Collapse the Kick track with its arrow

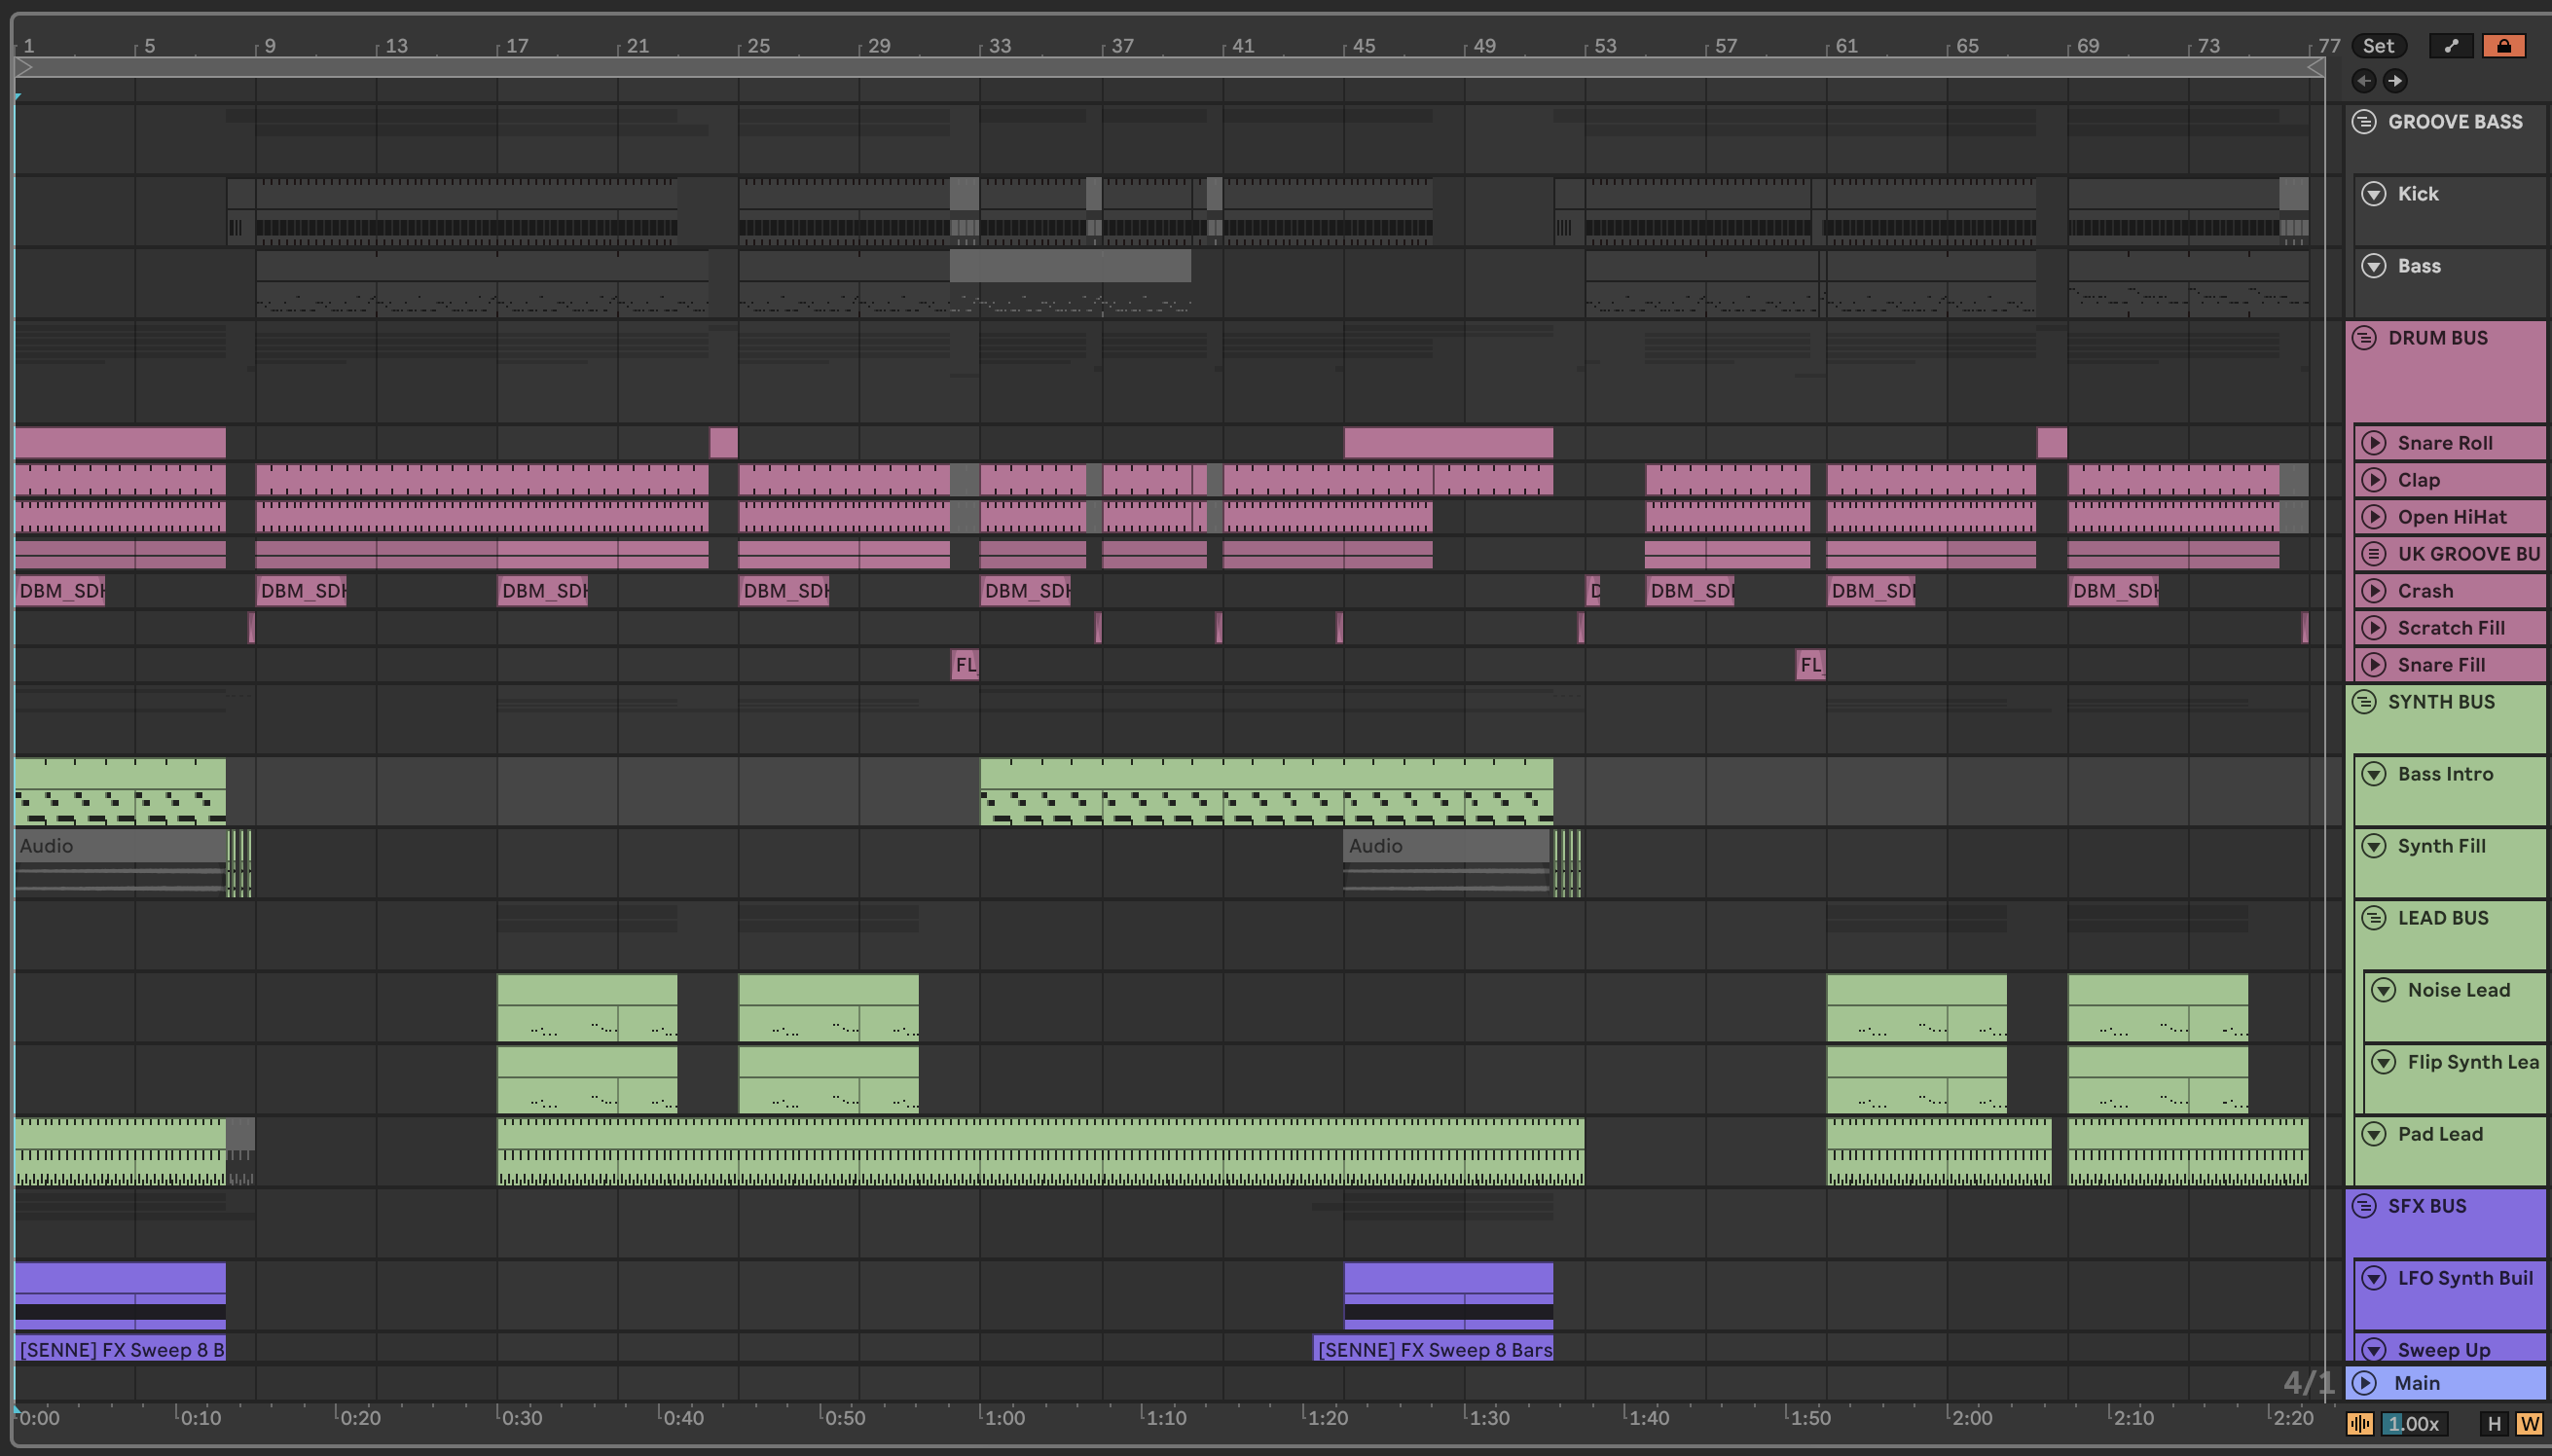(x=2374, y=194)
